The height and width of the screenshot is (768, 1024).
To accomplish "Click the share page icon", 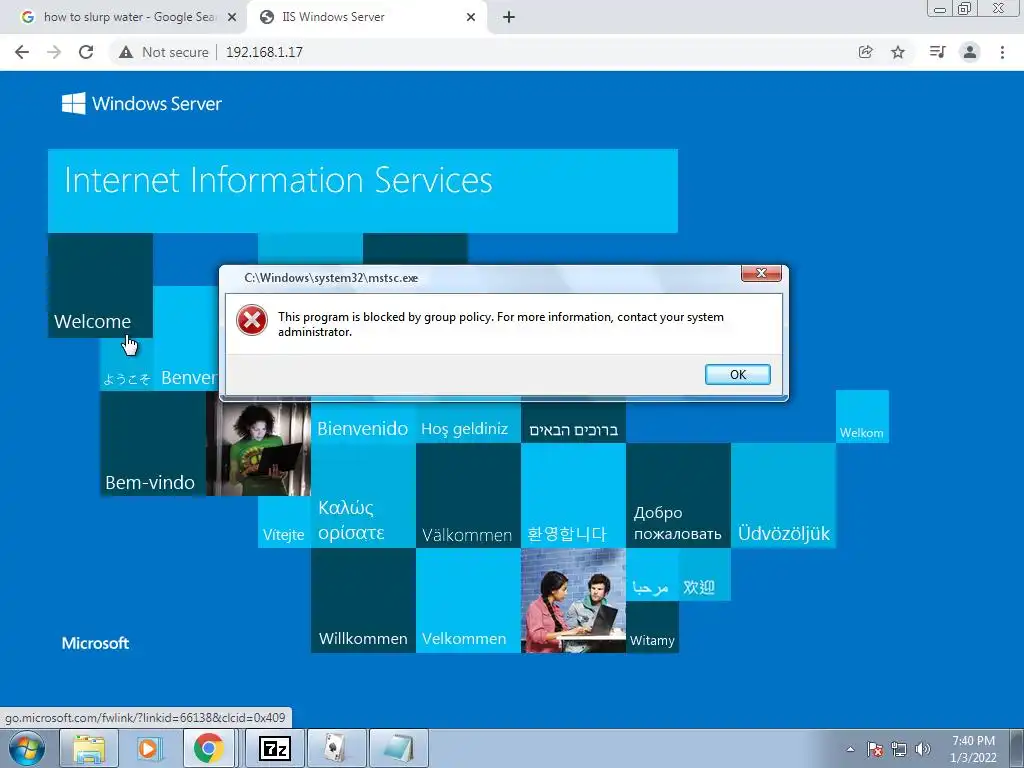I will point(866,52).
